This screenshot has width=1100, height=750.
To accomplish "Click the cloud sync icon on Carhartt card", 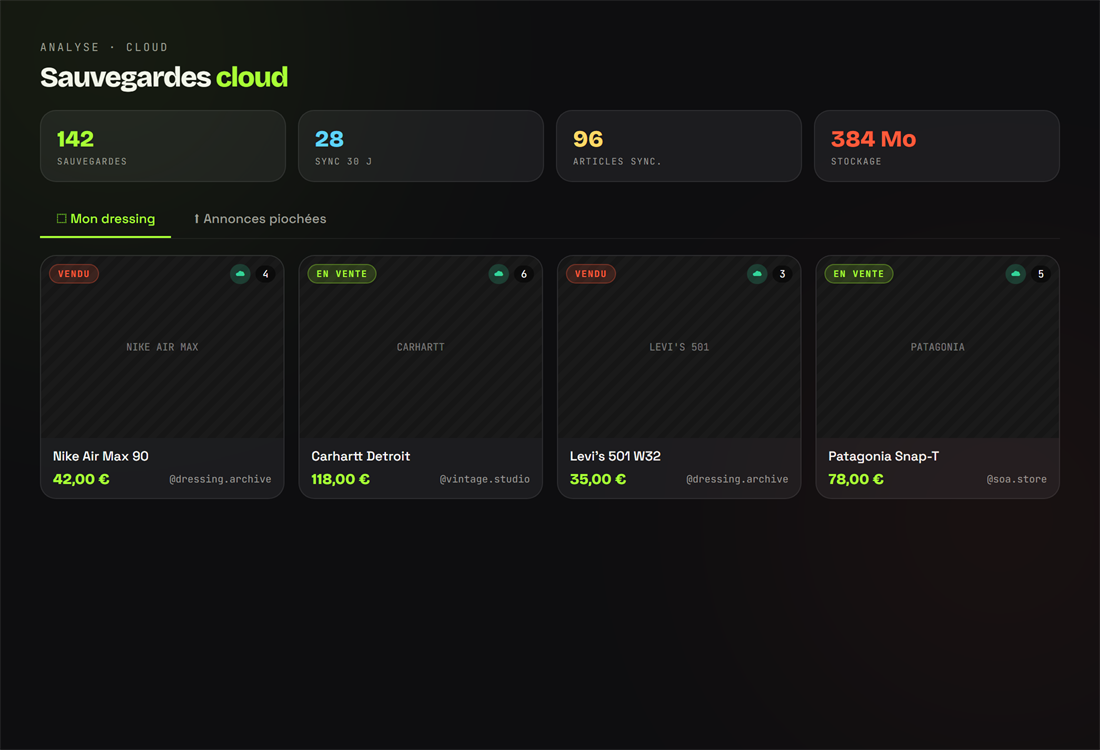I will click(x=498, y=274).
